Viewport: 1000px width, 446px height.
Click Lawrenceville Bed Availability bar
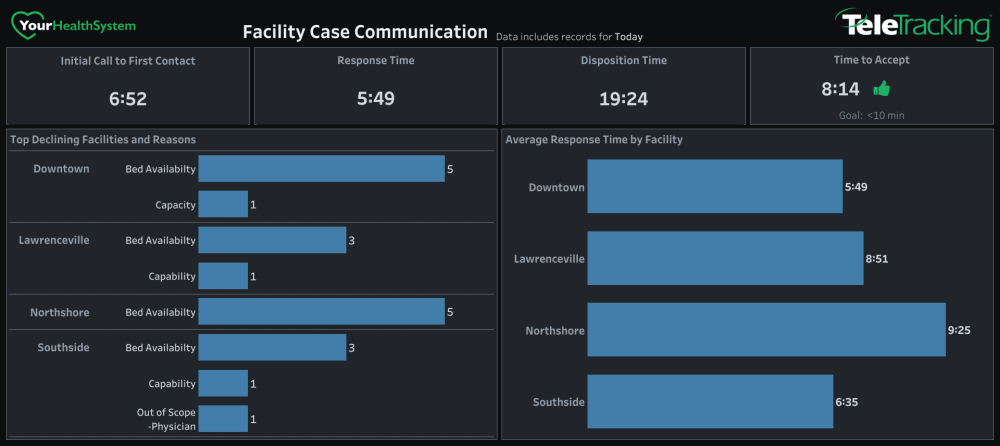tap(272, 240)
